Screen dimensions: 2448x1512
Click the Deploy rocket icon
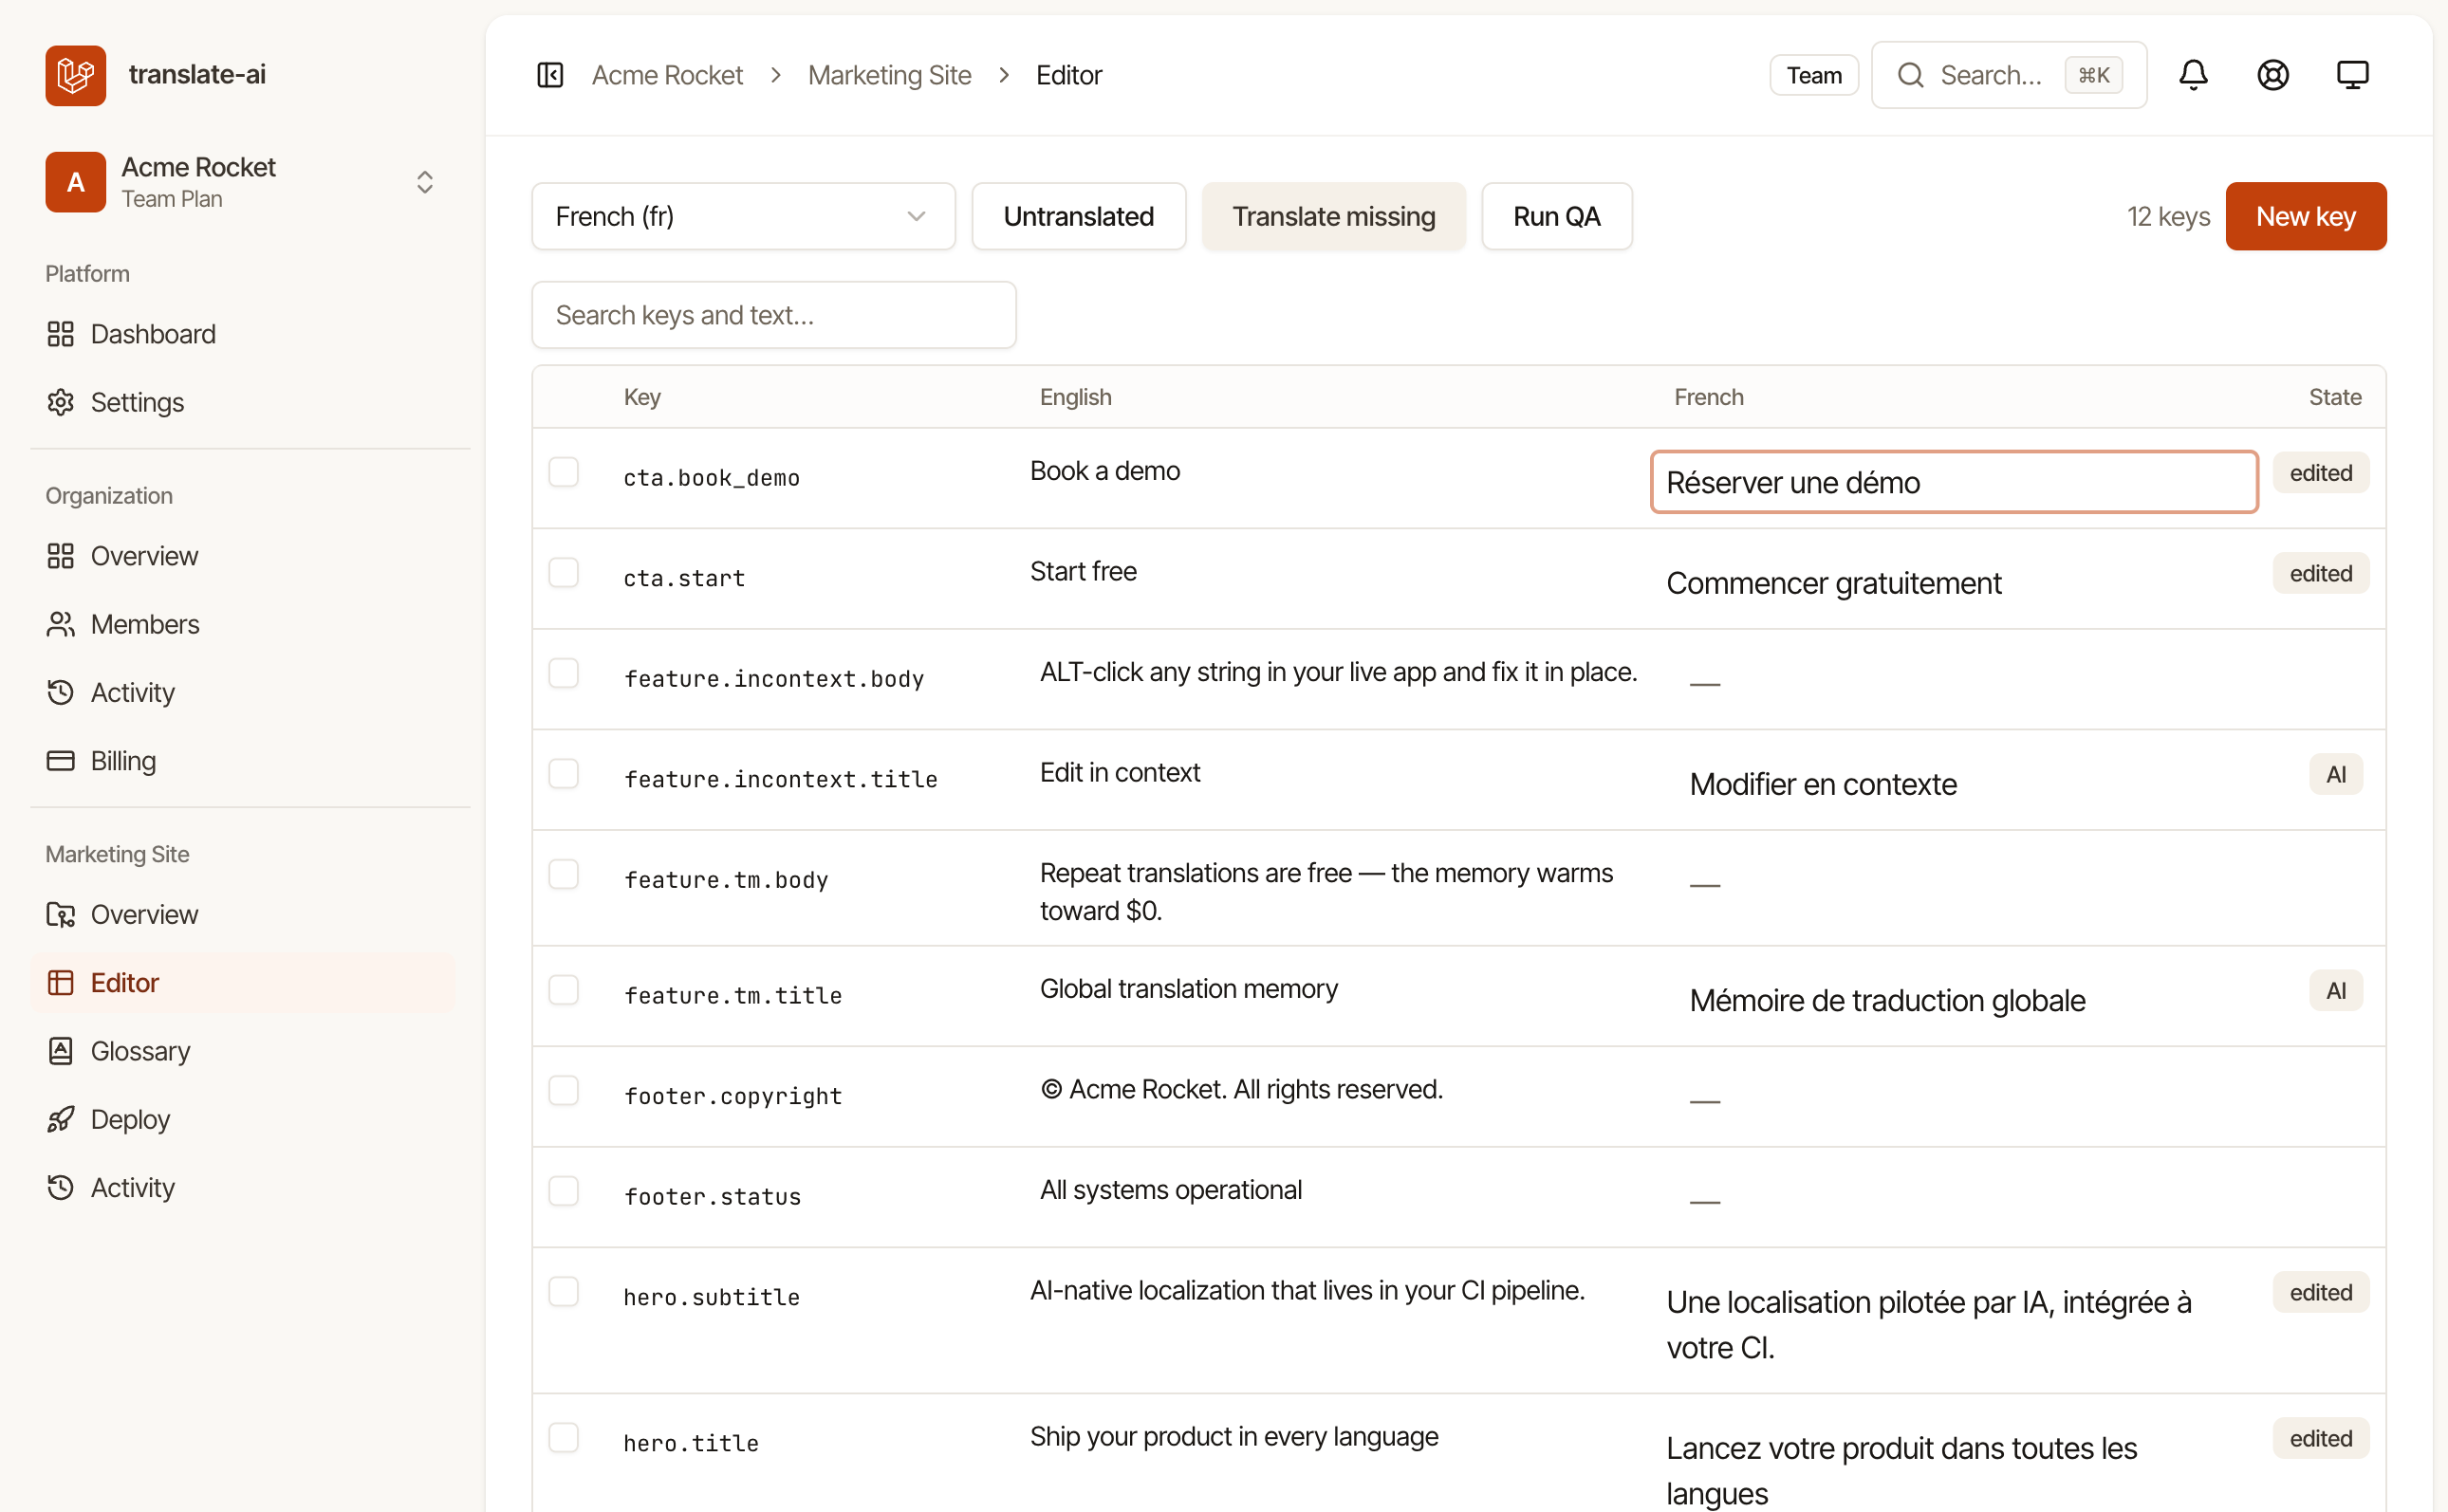pyautogui.click(x=61, y=1119)
